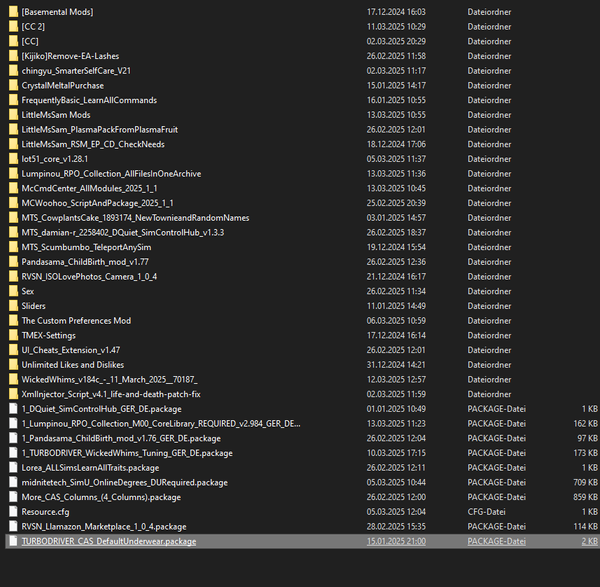Click the TURBODRIVER_CAS_DefaultUnderwear.package file name

[108, 541]
